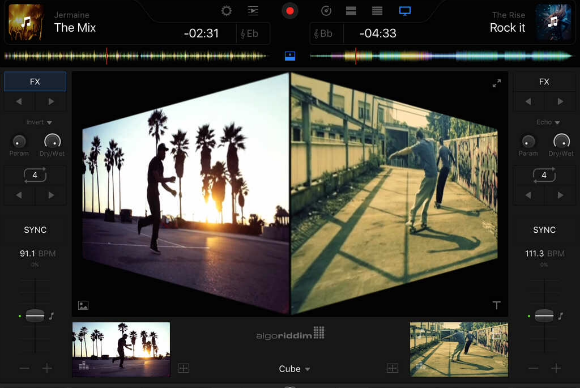The image size is (580, 388).
Task: Open The Mix album artwork on left deck
Action: click(26, 23)
